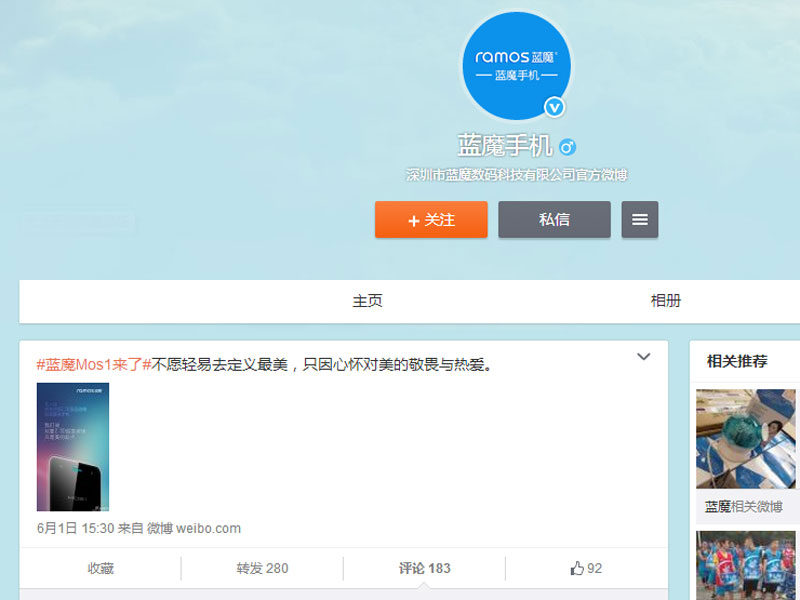Click the verified V badge on avatar
This screenshot has height=600, width=800.
point(555,107)
